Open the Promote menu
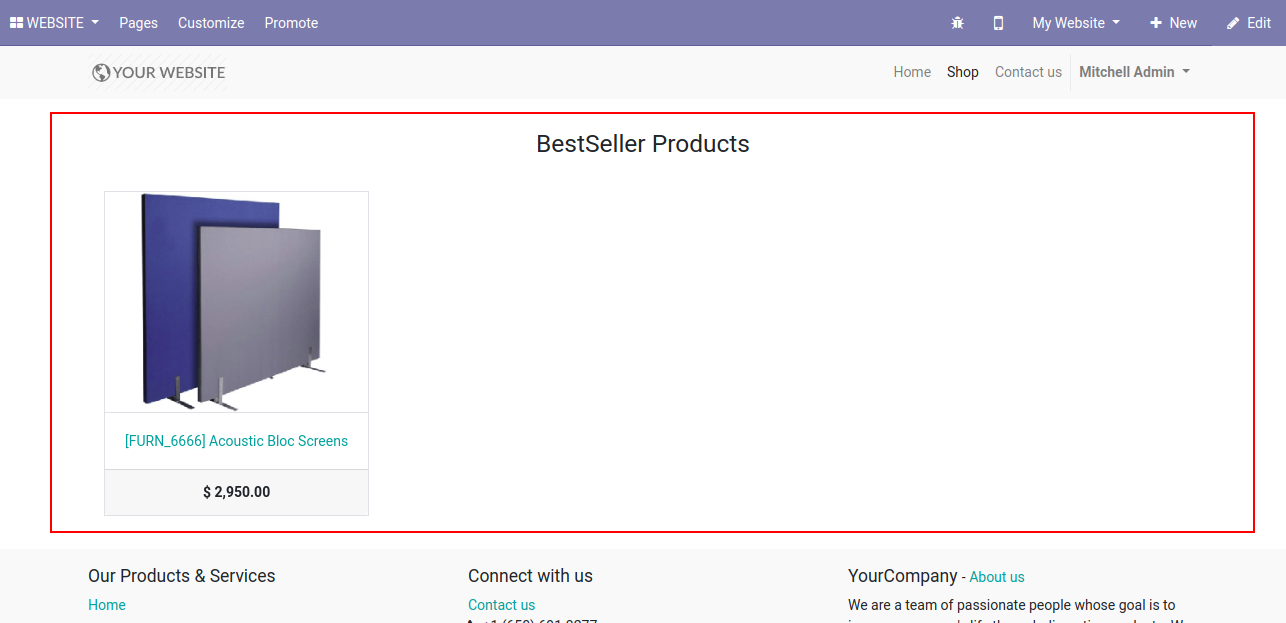The width and height of the screenshot is (1286, 623). [291, 23]
